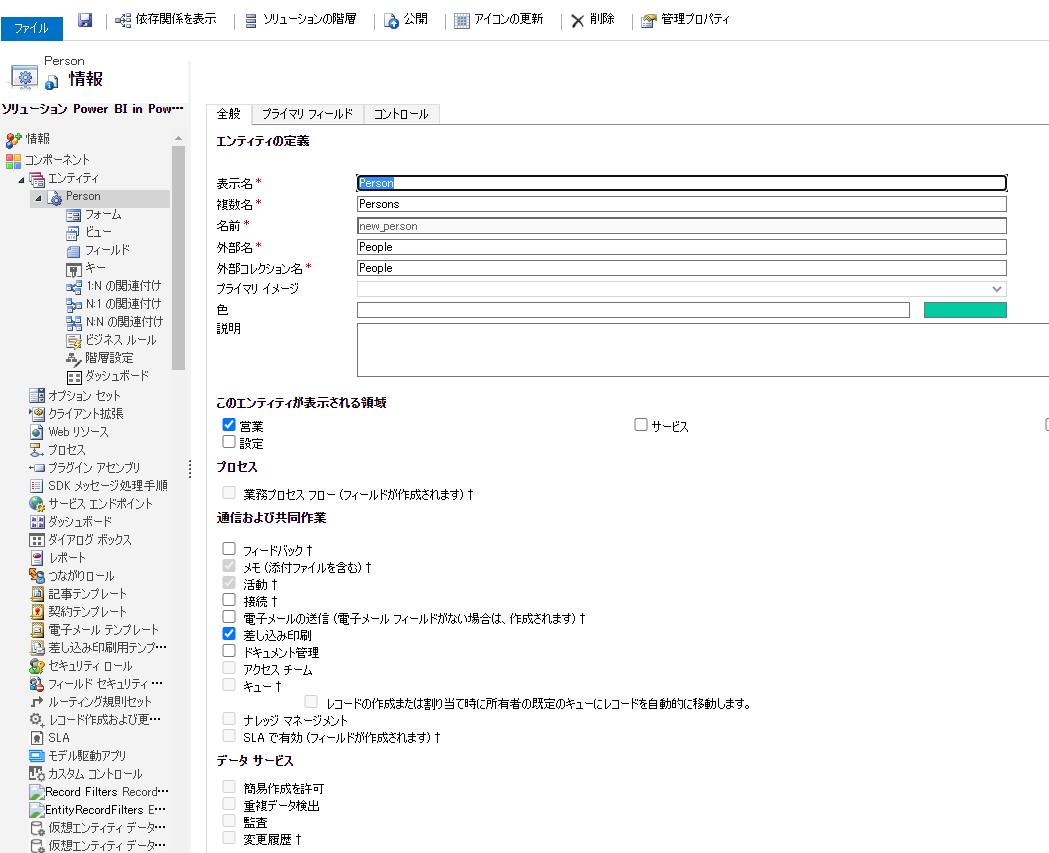Switch to プライマリ フィールド tab
1049x853 pixels.
point(307,114)
